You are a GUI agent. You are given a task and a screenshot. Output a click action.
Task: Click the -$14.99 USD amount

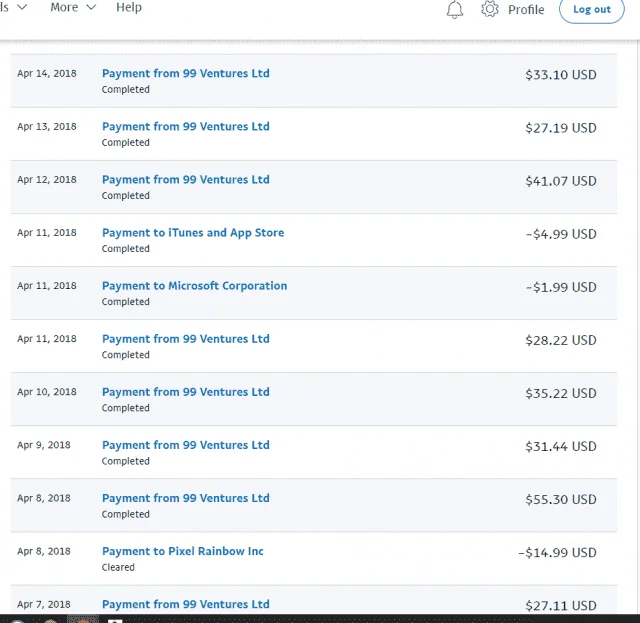tap(557, 552)
